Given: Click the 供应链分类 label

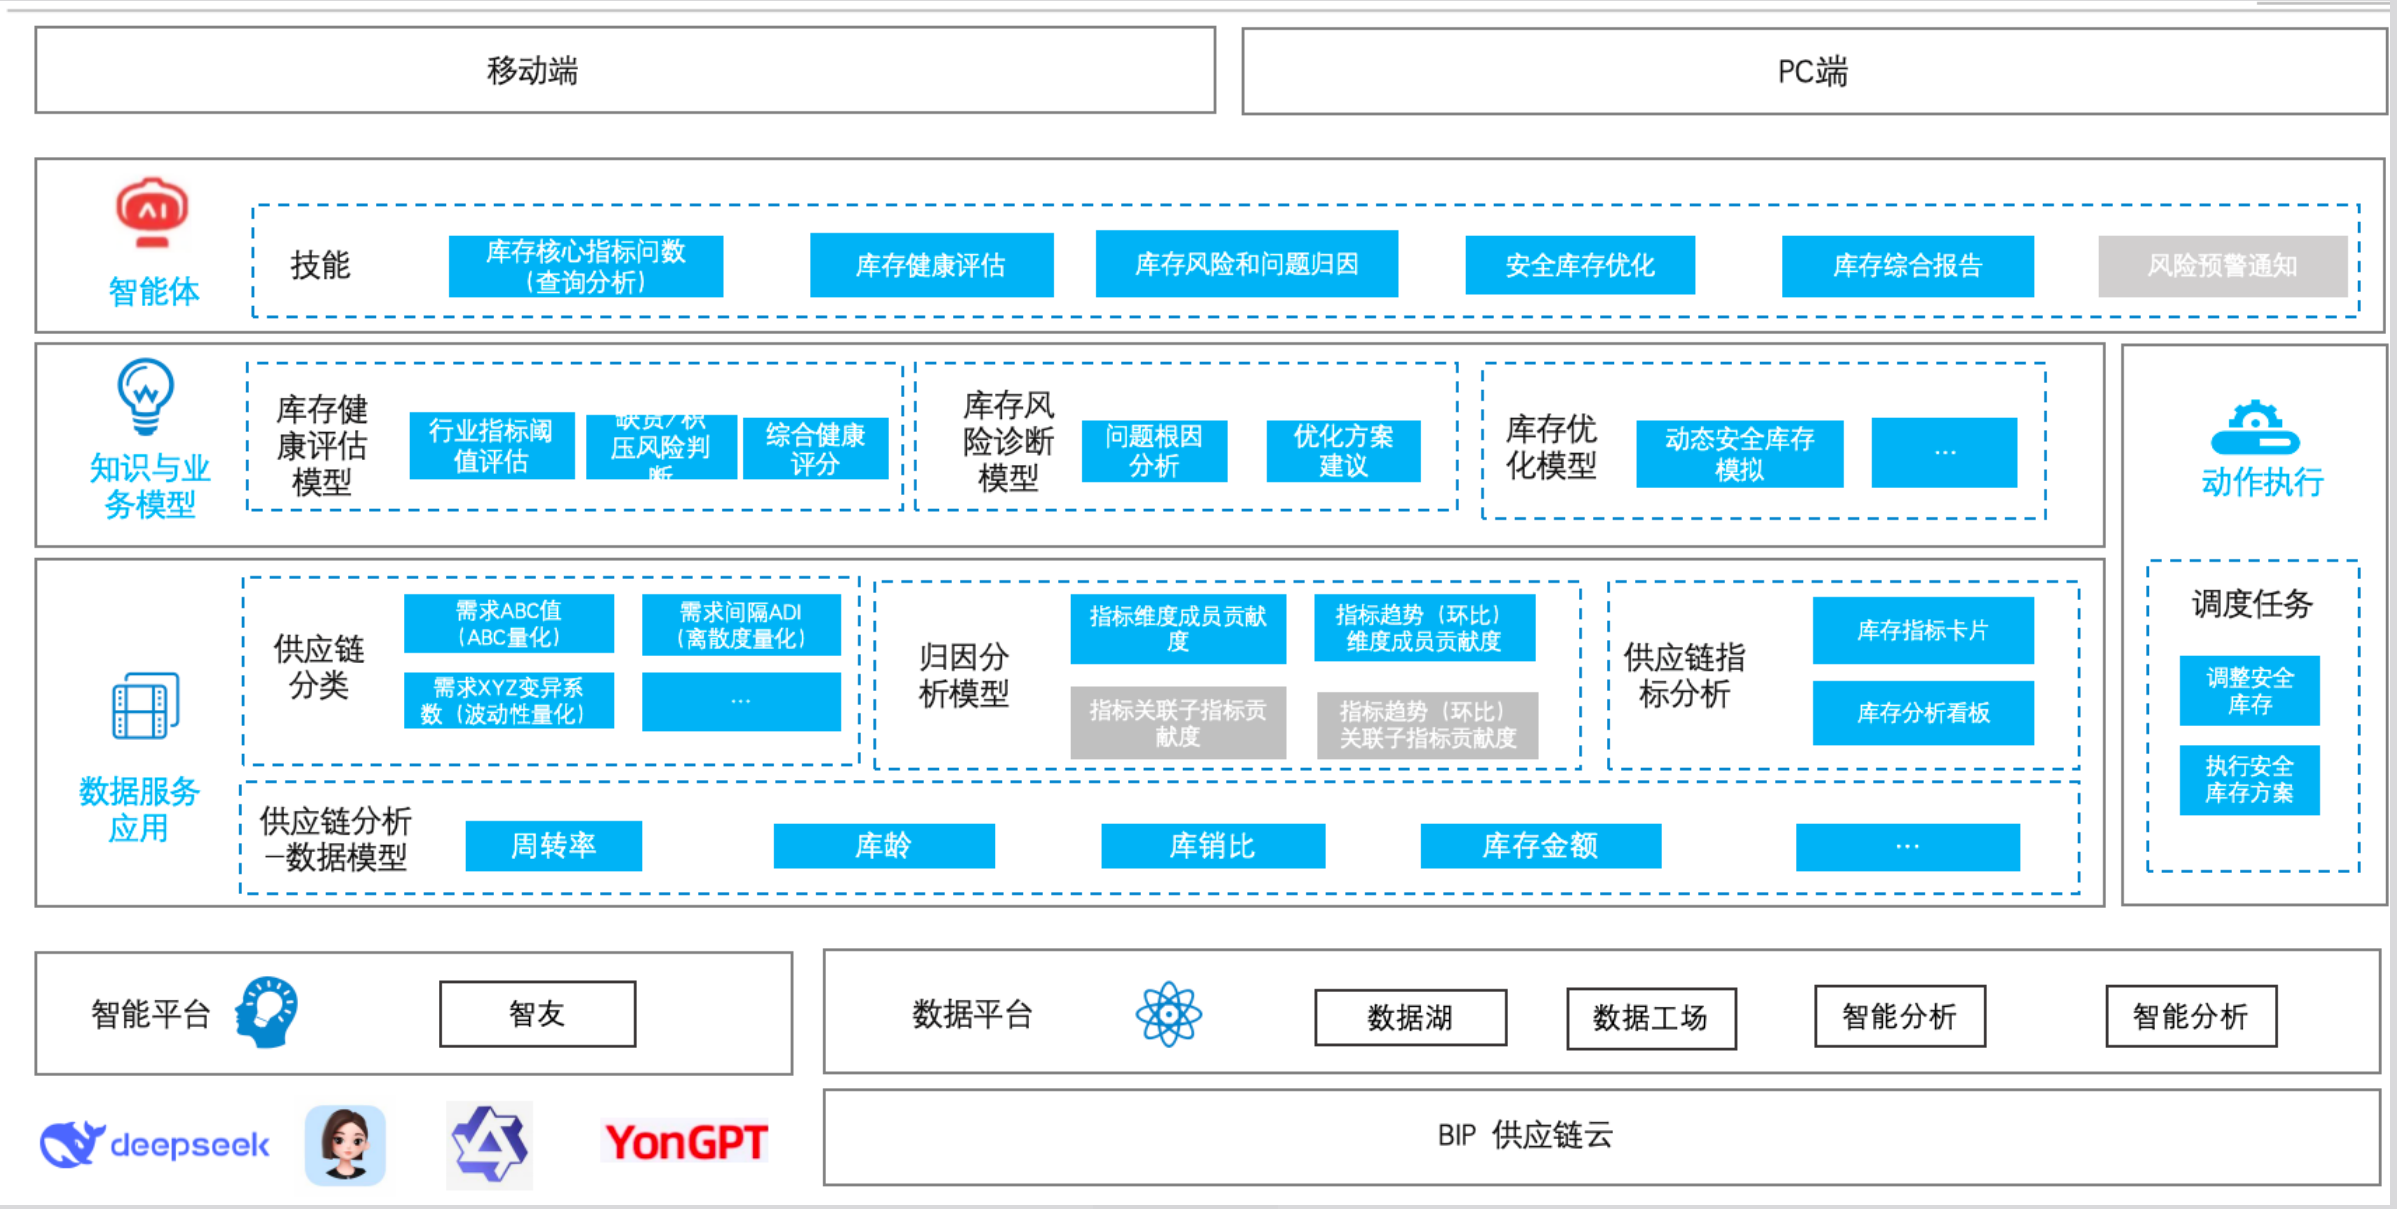Looking at the screenshot, I should tap(319, 667).
